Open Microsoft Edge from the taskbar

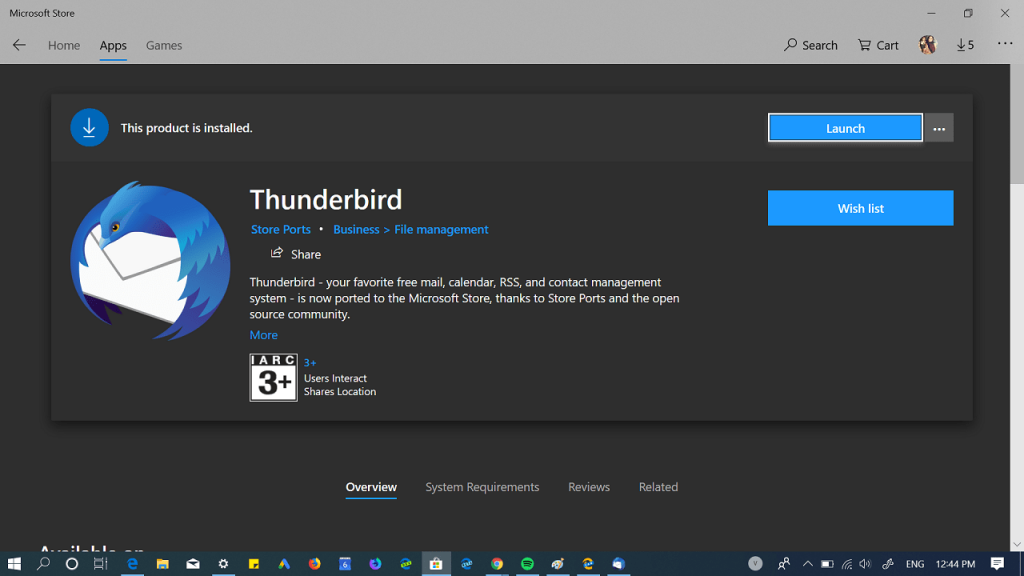click(x=132, y=564)
